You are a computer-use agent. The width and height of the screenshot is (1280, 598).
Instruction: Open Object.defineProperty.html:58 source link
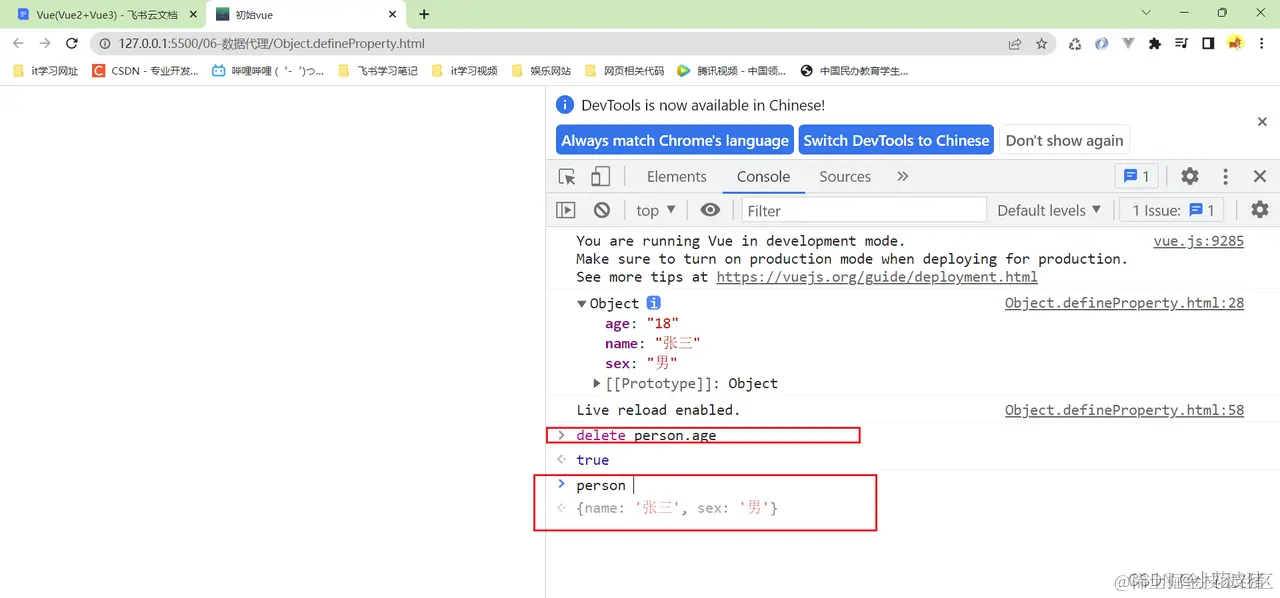tap(1124, 410)
